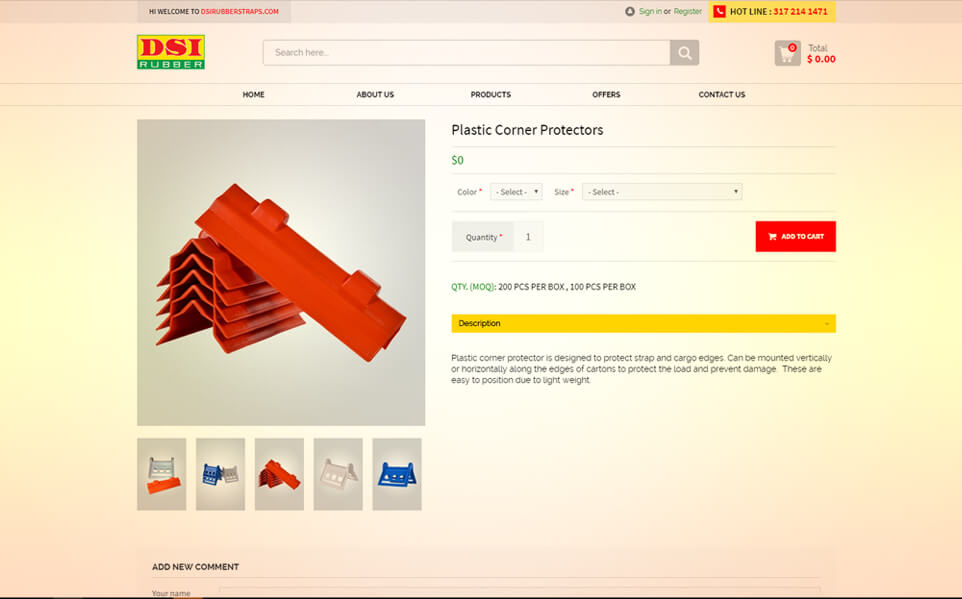Click the Search here input field
This screenshot has width=962, height=599.
(466, 53)
